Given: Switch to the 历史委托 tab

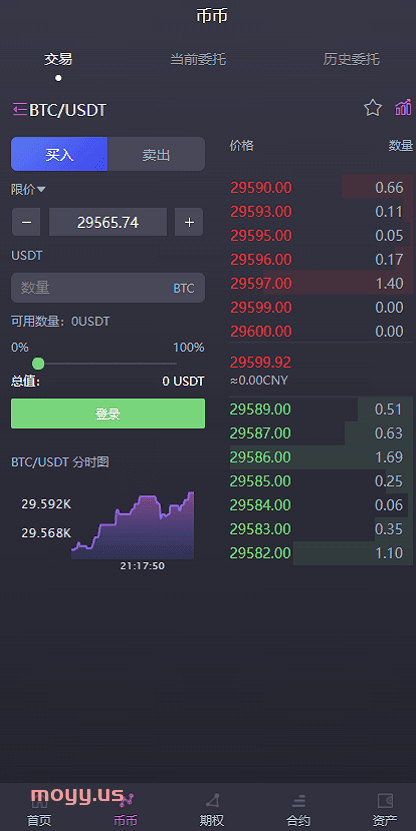Looking at the screenshot, I should point(351,59).
